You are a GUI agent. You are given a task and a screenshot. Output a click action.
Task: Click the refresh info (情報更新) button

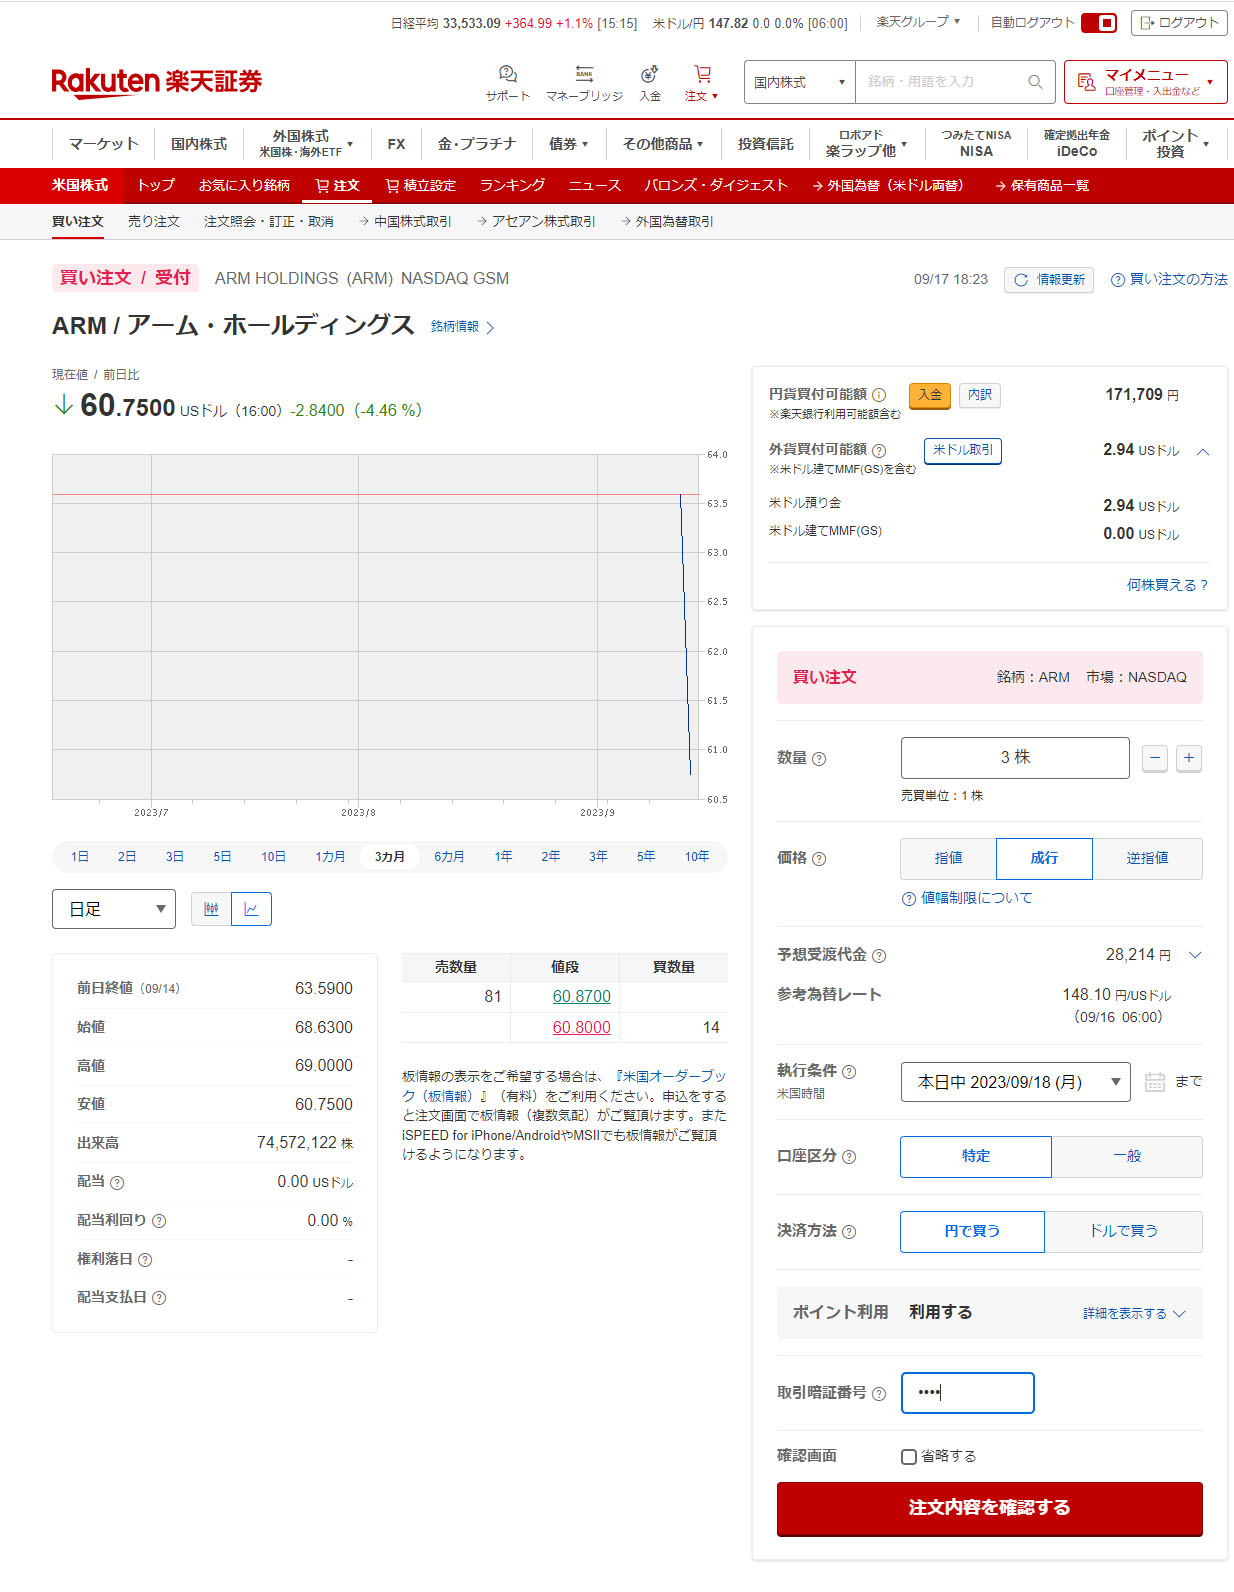[1049, 280]
